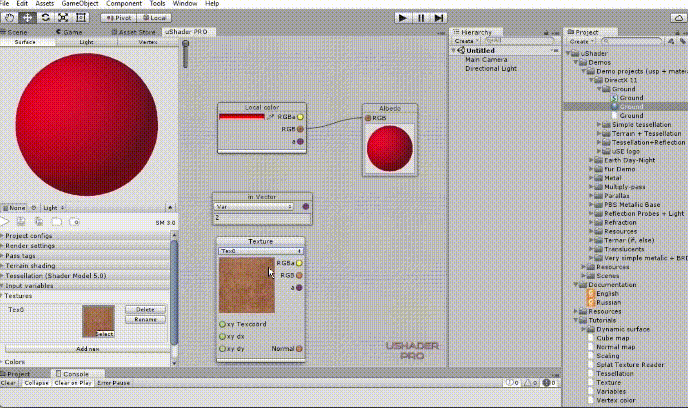Image resolution: width=688 pixels, height=408 pixels.
Task: Click the color picker eyedropper on Local color node
Action: [x=270, y=117]
